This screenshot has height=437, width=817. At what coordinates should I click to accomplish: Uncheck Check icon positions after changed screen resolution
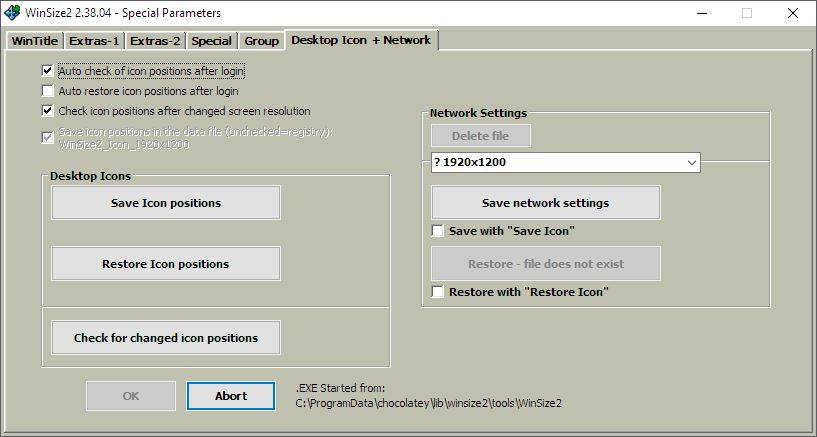tap(47, 111)
